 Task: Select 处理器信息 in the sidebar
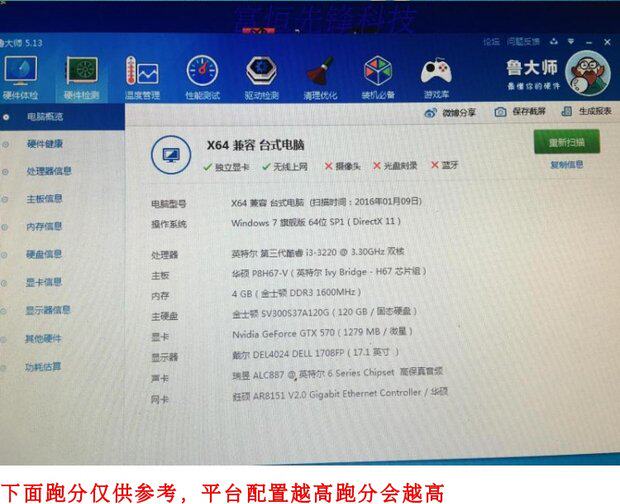click(49, 171)
